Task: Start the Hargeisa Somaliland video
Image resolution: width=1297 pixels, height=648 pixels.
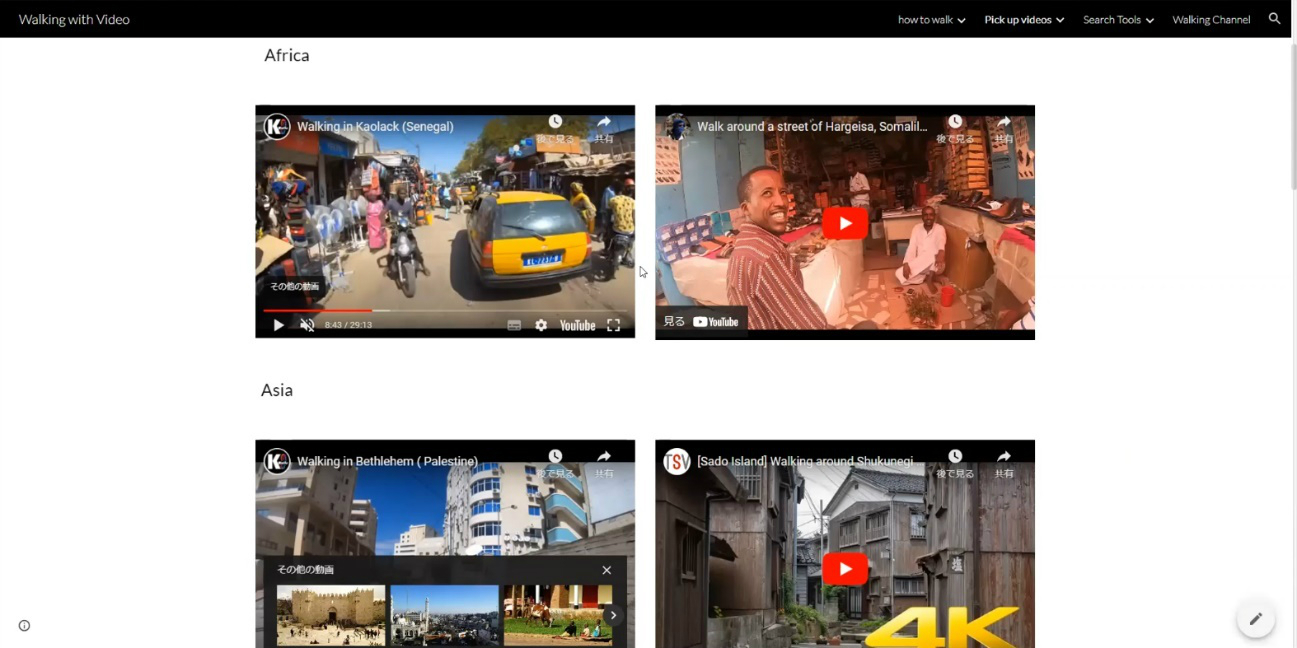Action: 845,223
